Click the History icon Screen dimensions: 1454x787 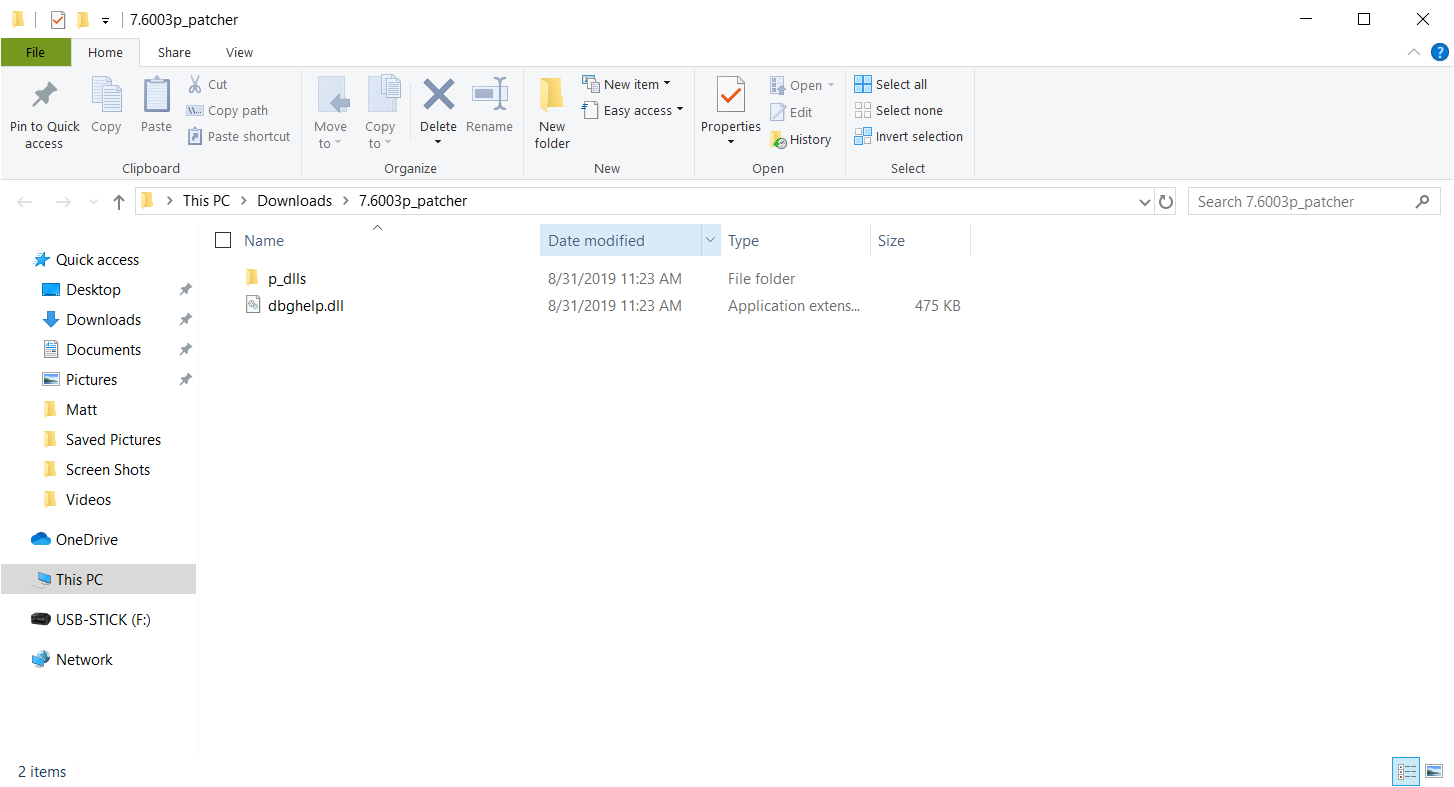coord(779,140)
